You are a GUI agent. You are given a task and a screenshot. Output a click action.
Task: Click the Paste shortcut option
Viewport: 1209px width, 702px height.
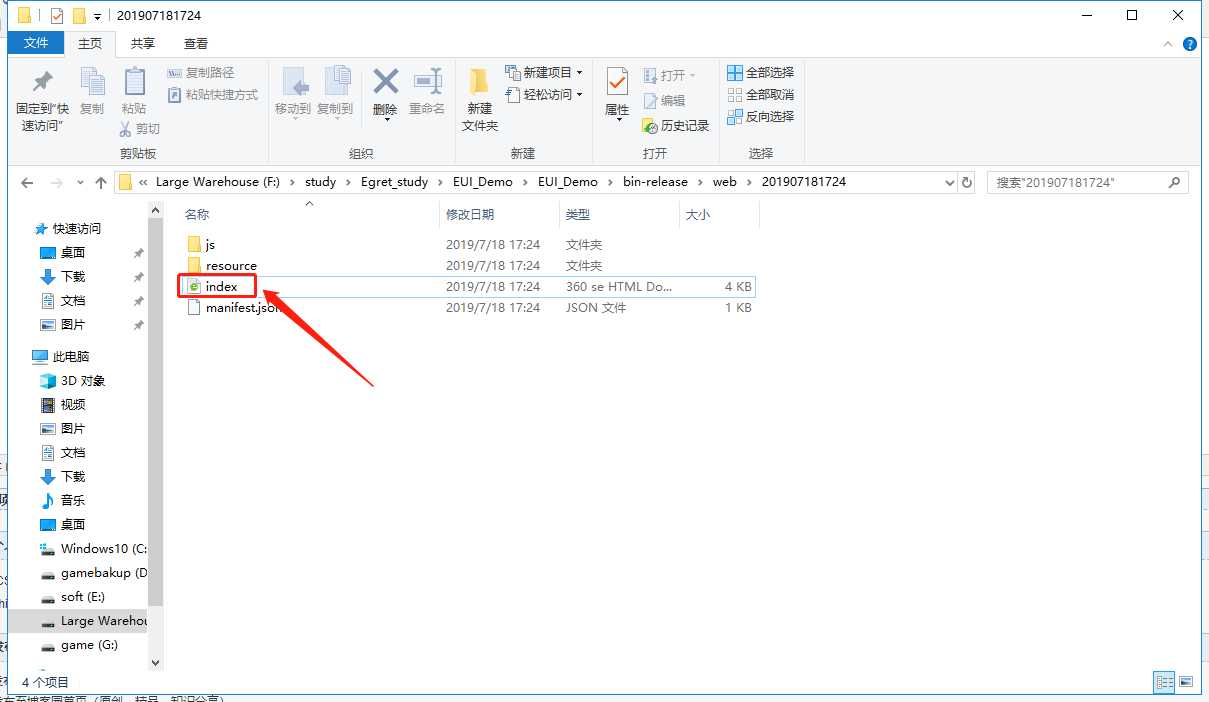[212, 95]
